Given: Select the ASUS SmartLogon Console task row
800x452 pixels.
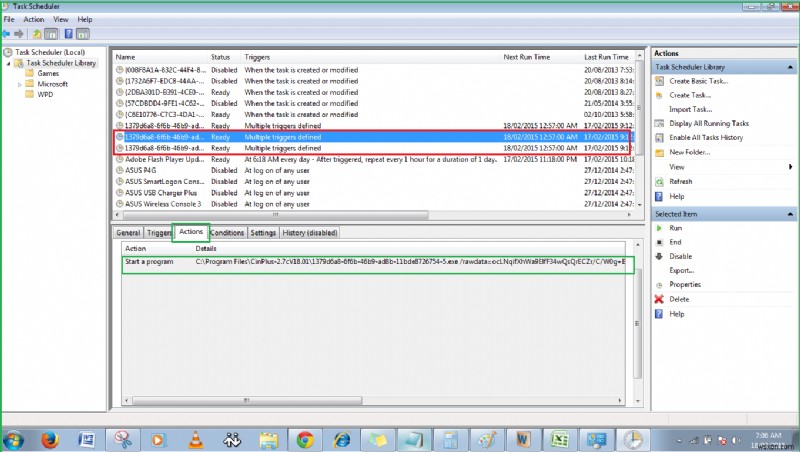Looking at the screenshot, I should pos(374,182).
